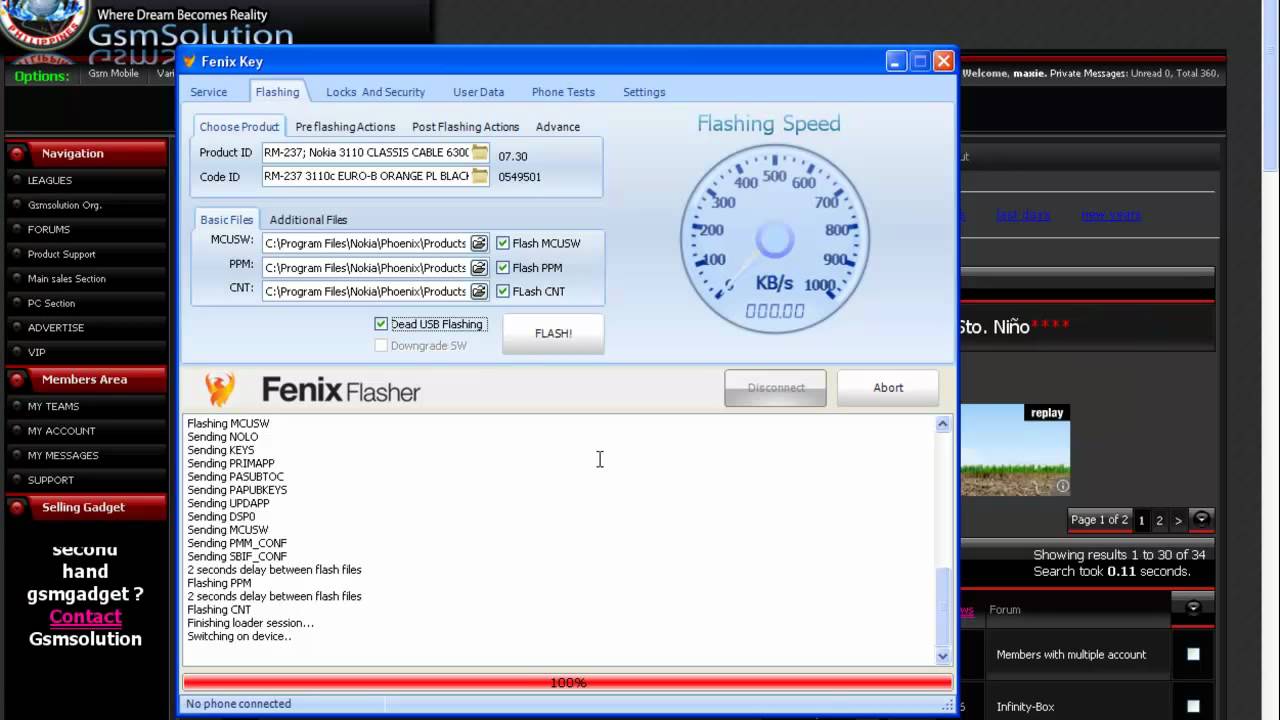Uncheck the FLash CNT checkbox
Viewport: 1280px width, 720px height.
pos(503,292)
